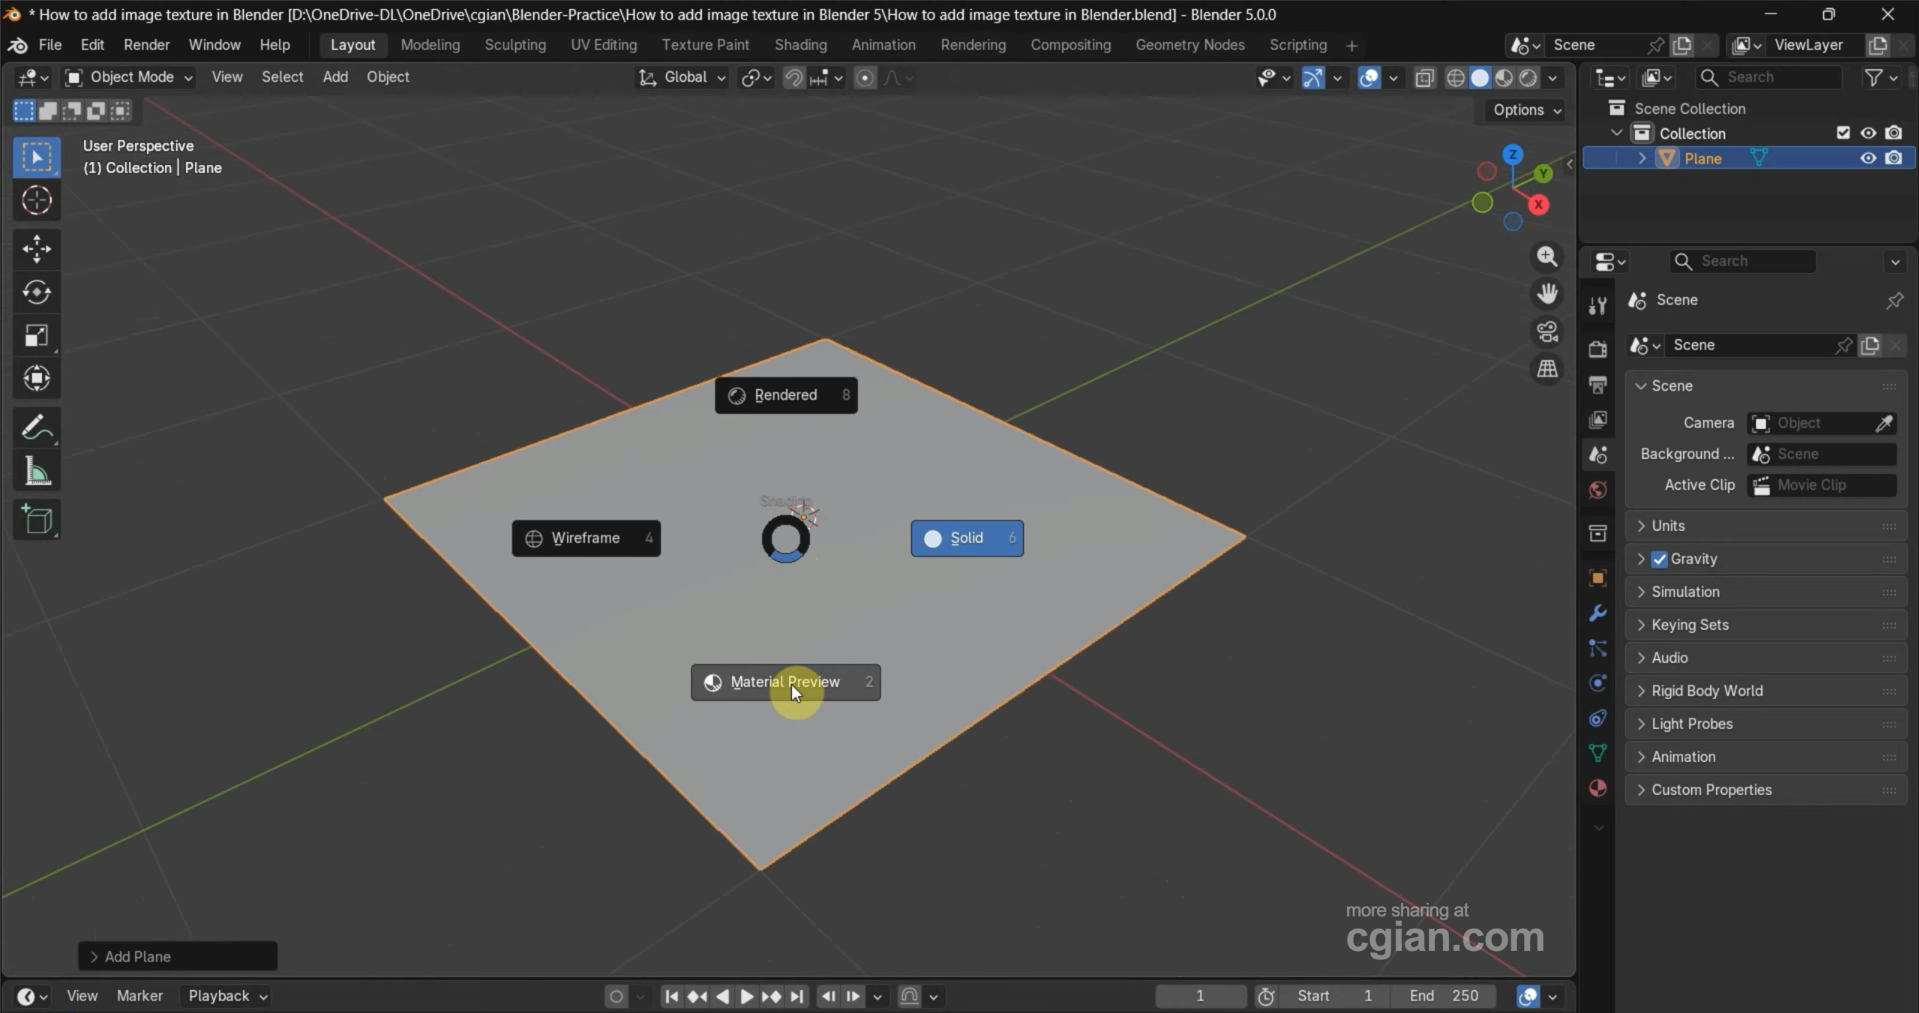1919x1013 pixels.
Task: Open the World properties tab
Action: [1598, 490]
